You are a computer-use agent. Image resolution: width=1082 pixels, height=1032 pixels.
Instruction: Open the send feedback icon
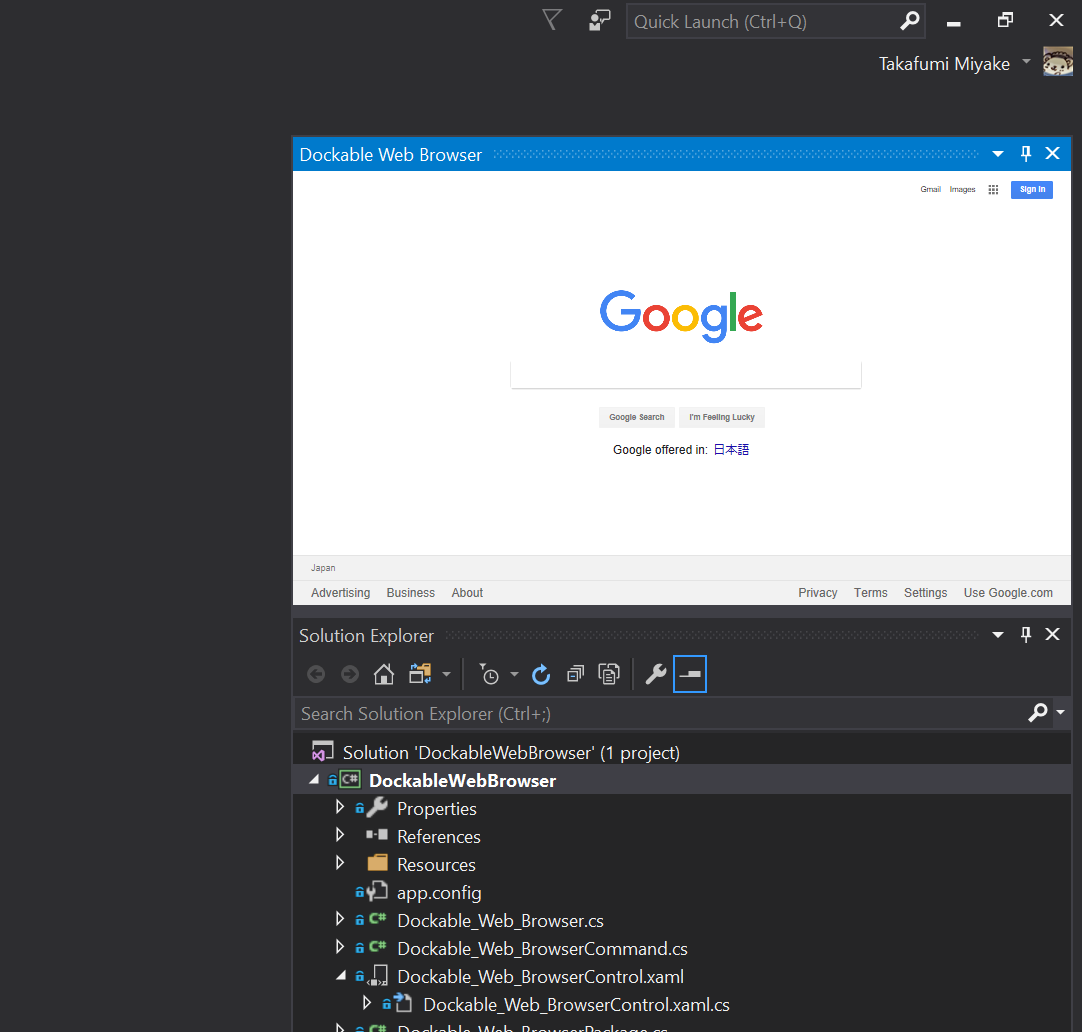[599, 20]
